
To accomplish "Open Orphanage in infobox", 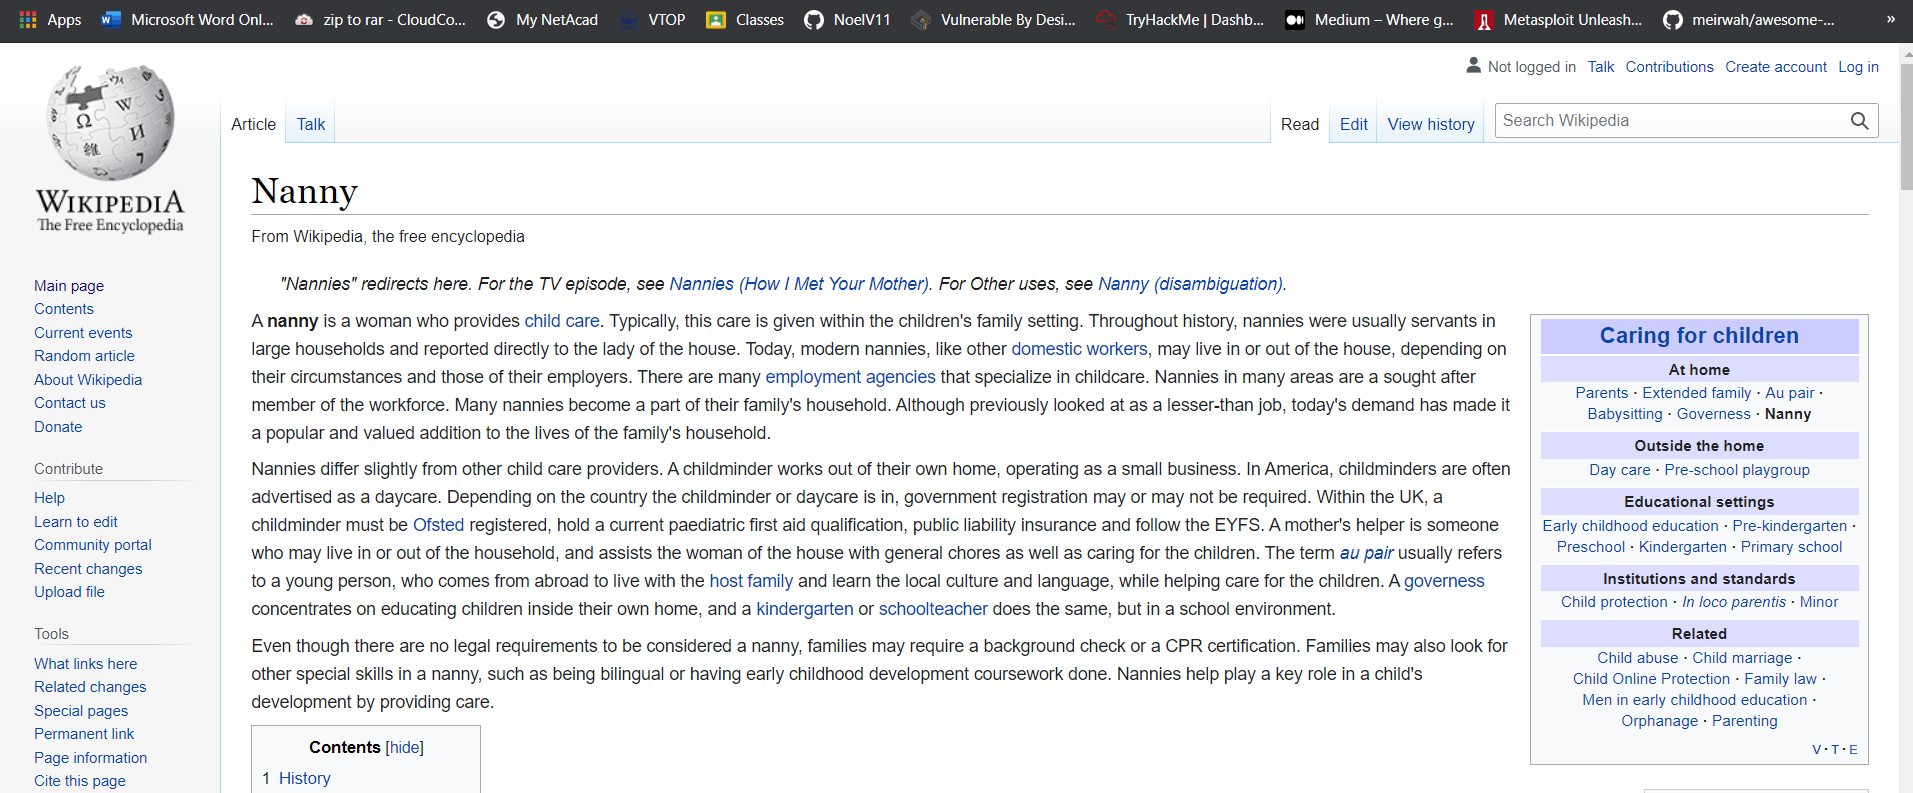I will (x=1659, y=721).
